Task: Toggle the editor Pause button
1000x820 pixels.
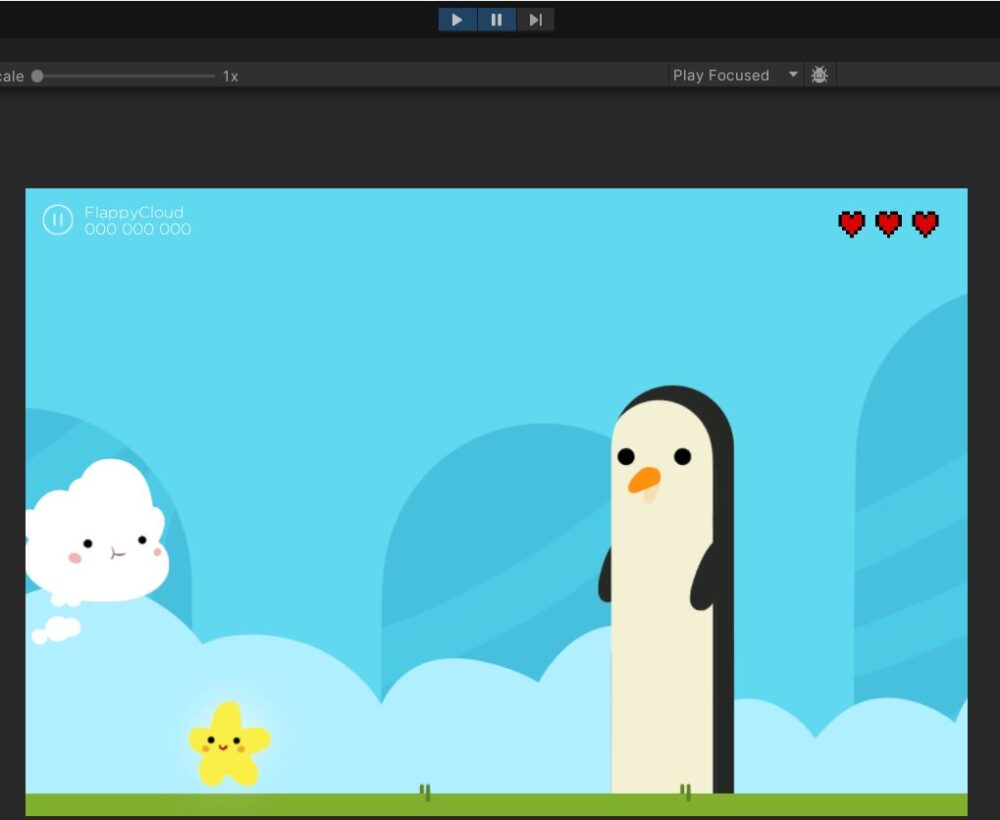Action: 496,20
